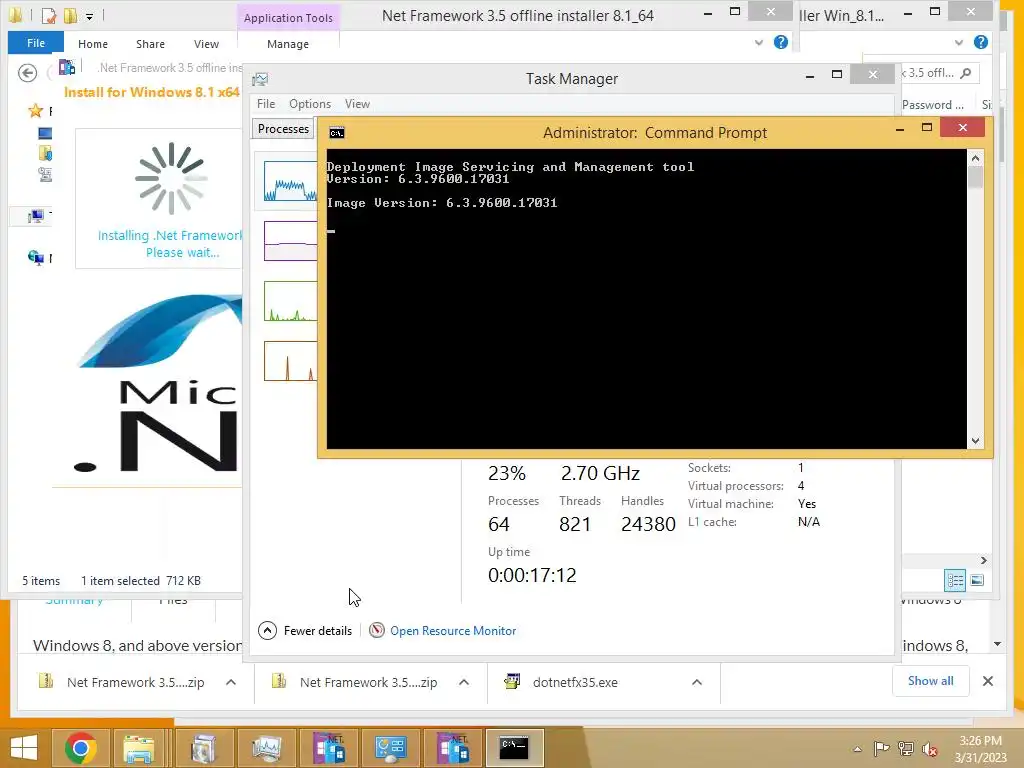Show hidden system tray icons

[x=857, y=749]
